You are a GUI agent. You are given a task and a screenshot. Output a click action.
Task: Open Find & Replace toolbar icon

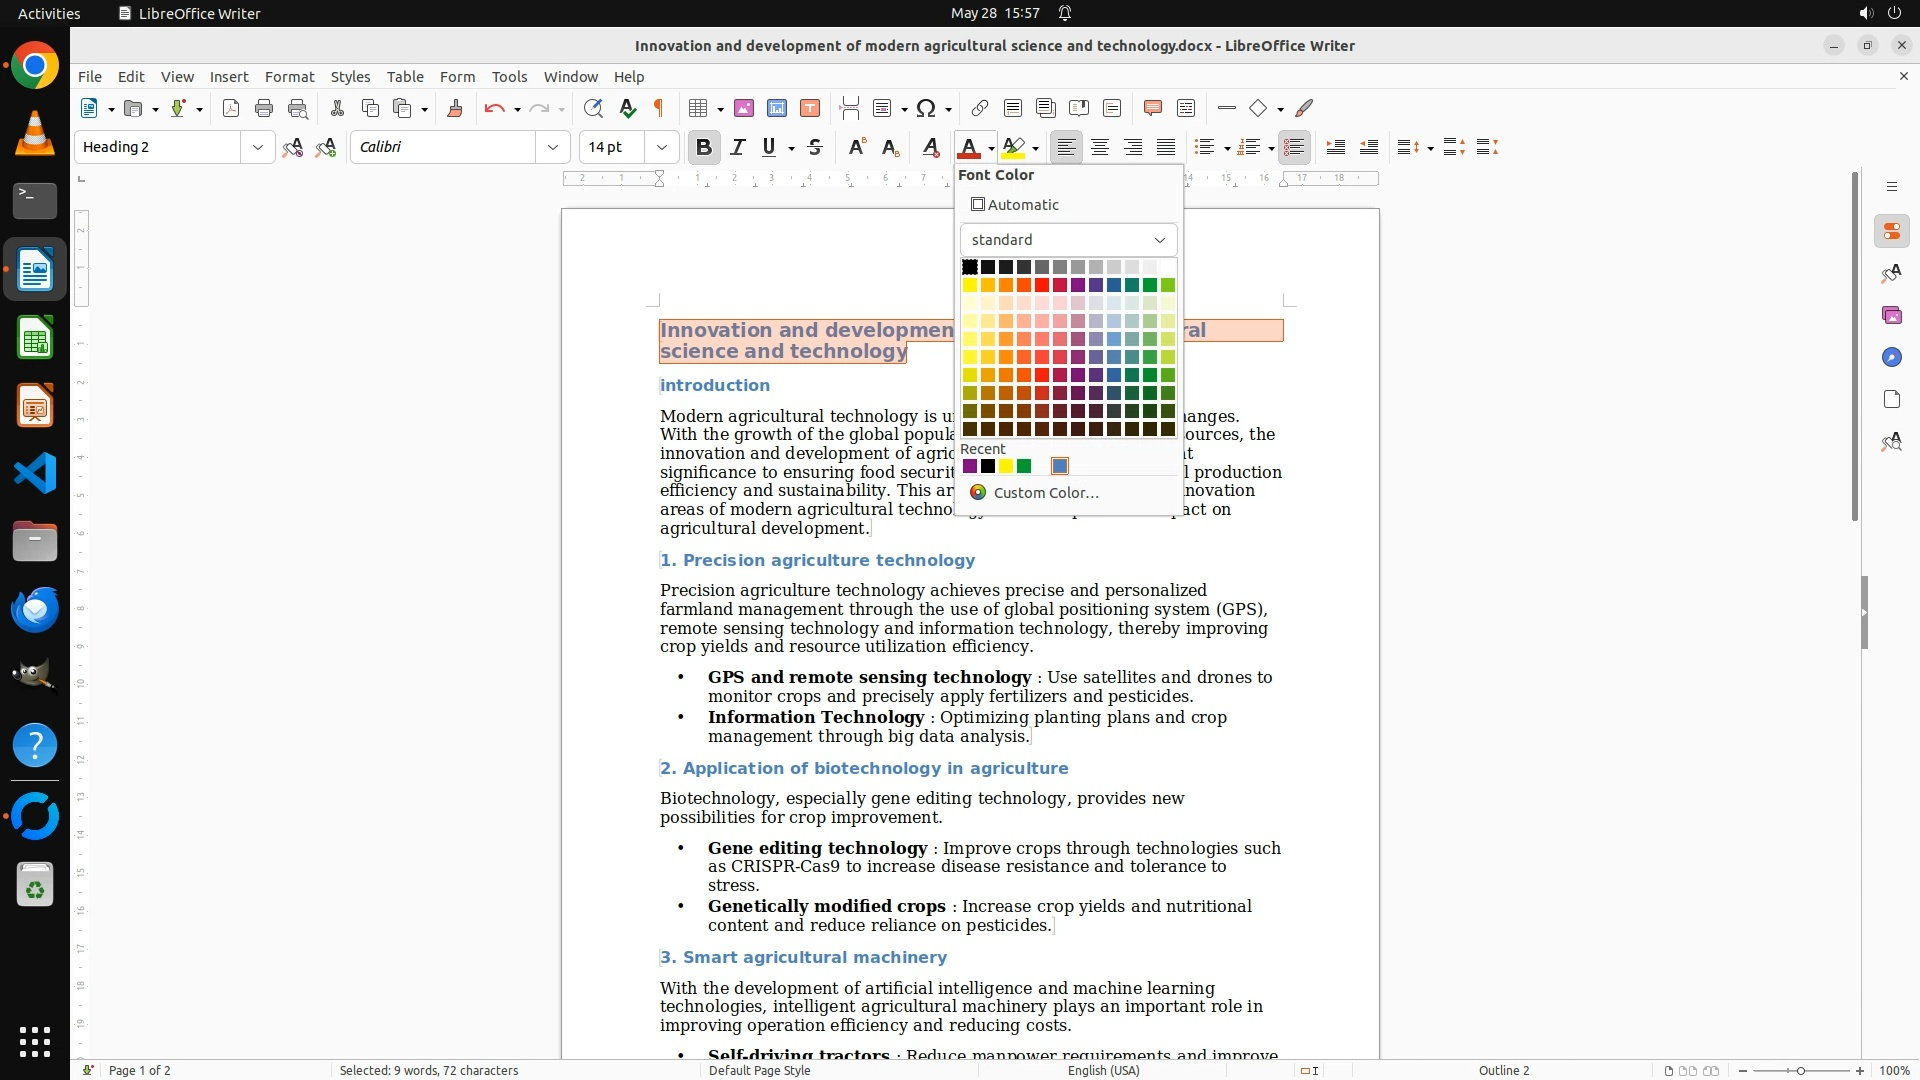click(593, 108)
